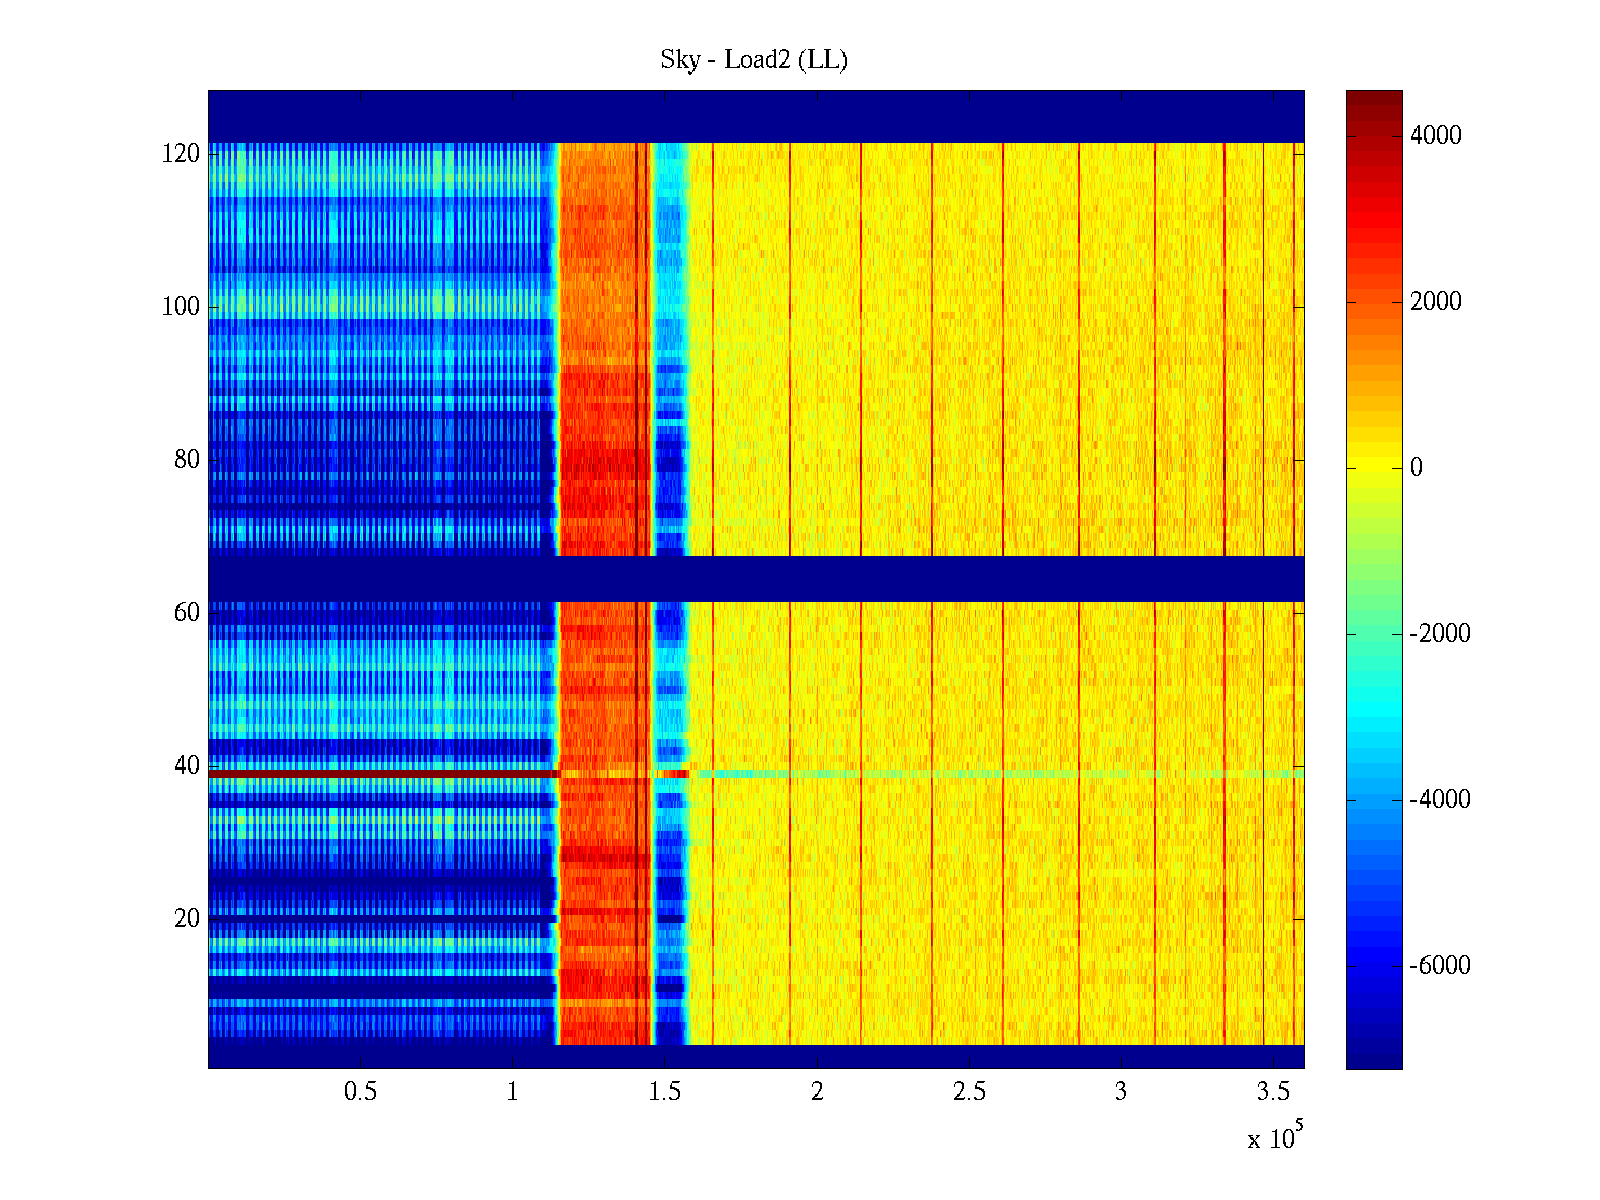Viewport: 1600px width, 1200px height.
Task: Click the colorbar label -6000
Action: point(1439,966)
